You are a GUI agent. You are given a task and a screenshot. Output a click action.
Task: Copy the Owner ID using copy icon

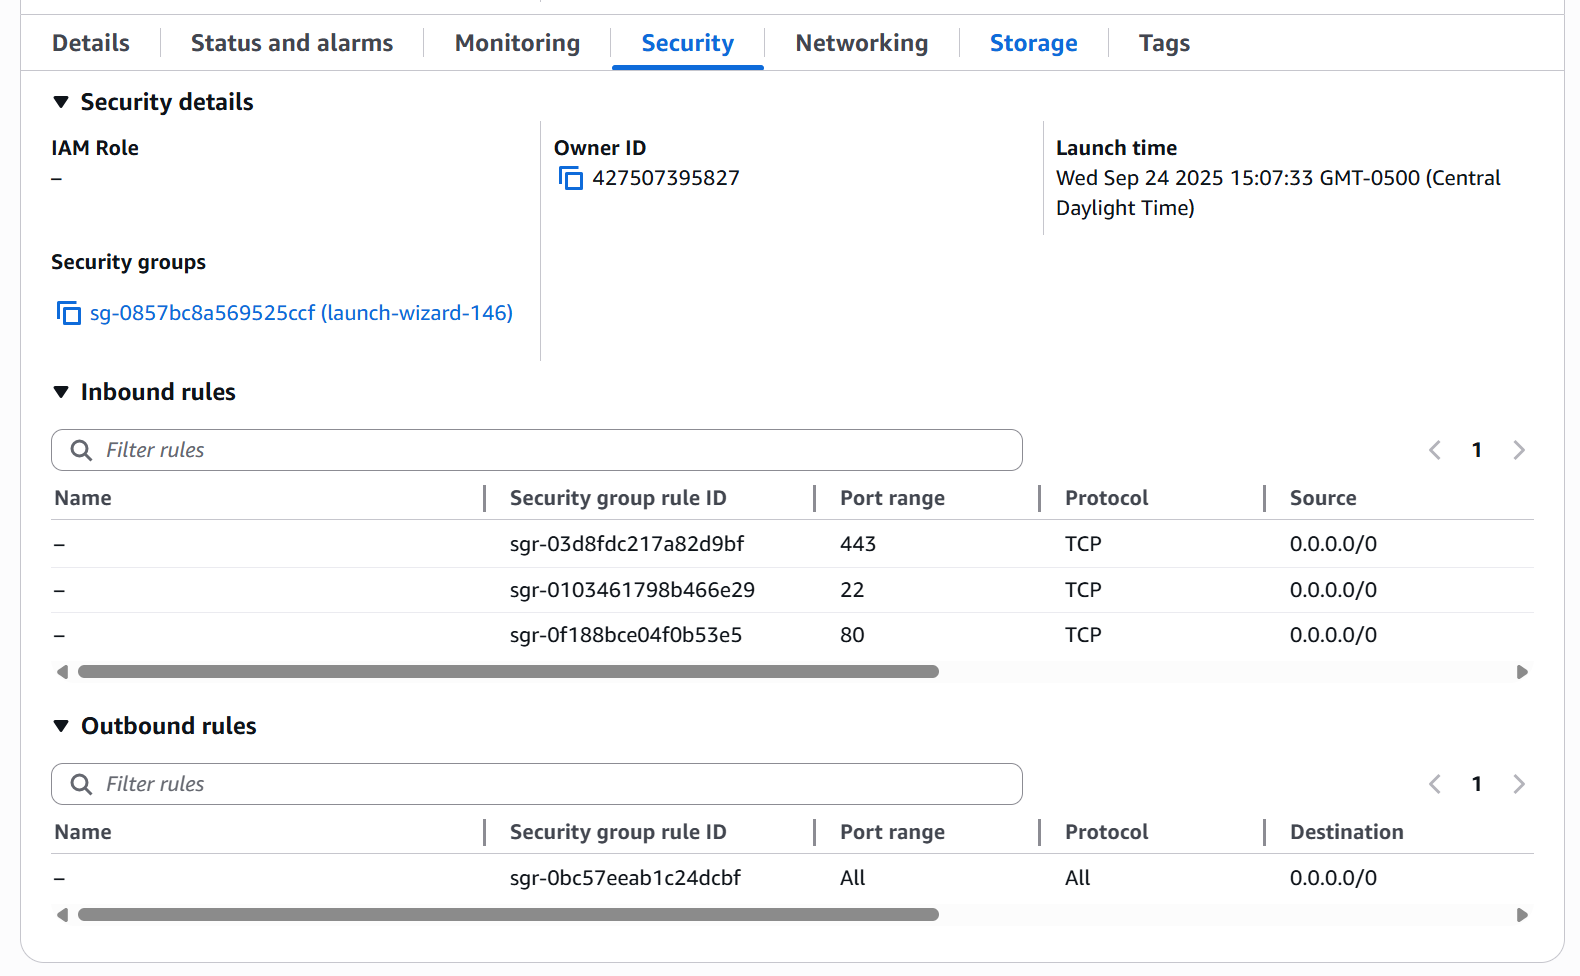pyautogui.click(x=570, y=179)
